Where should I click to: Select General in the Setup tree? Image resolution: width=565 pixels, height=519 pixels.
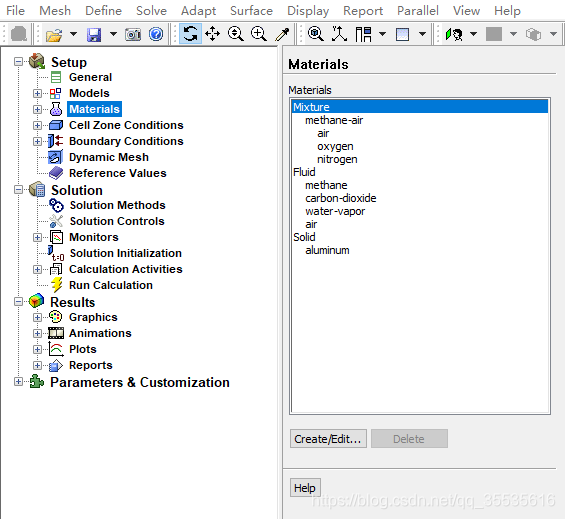(90, 77)
